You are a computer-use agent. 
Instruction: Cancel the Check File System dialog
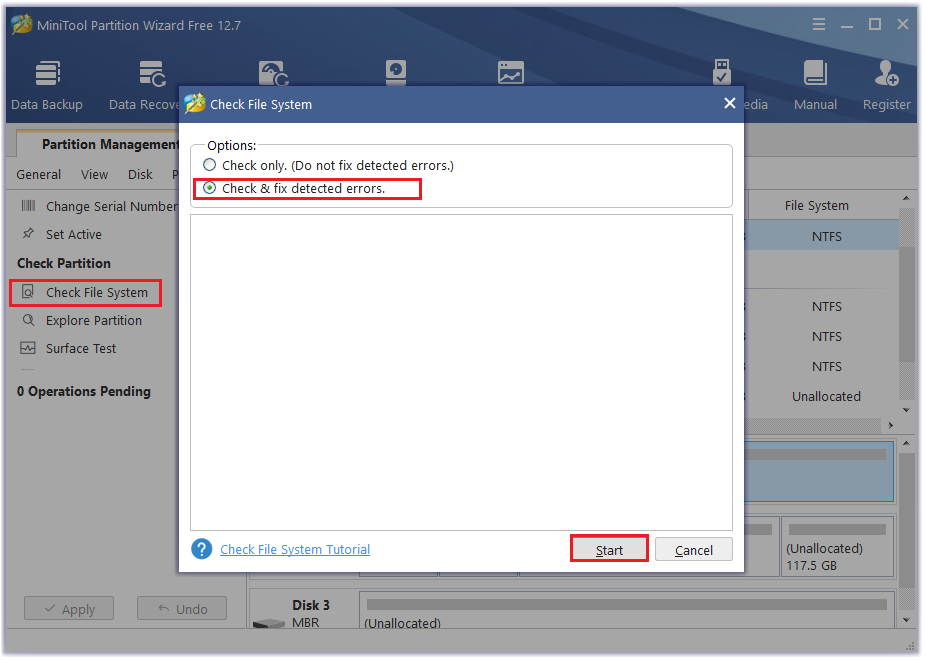[x=694, y=550]
